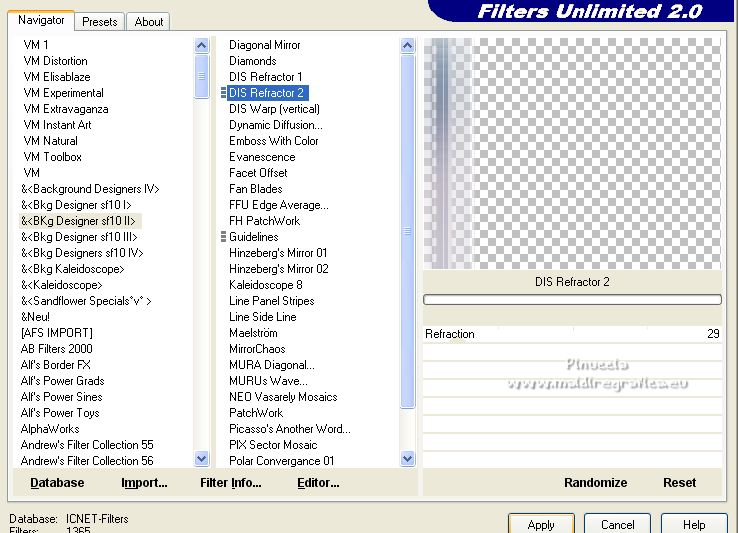
Task: Select the Guidelines filter
Action: click(x=254, y=237)
